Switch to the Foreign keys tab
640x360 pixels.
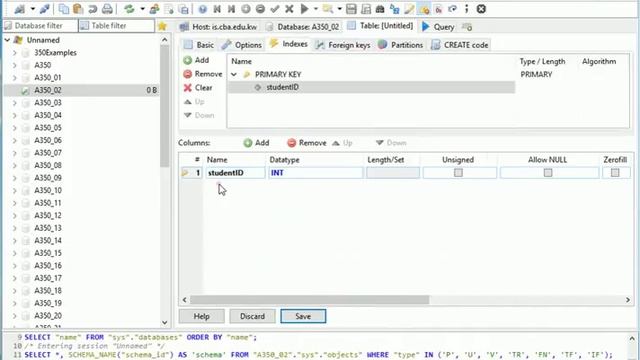pos(343,45)
